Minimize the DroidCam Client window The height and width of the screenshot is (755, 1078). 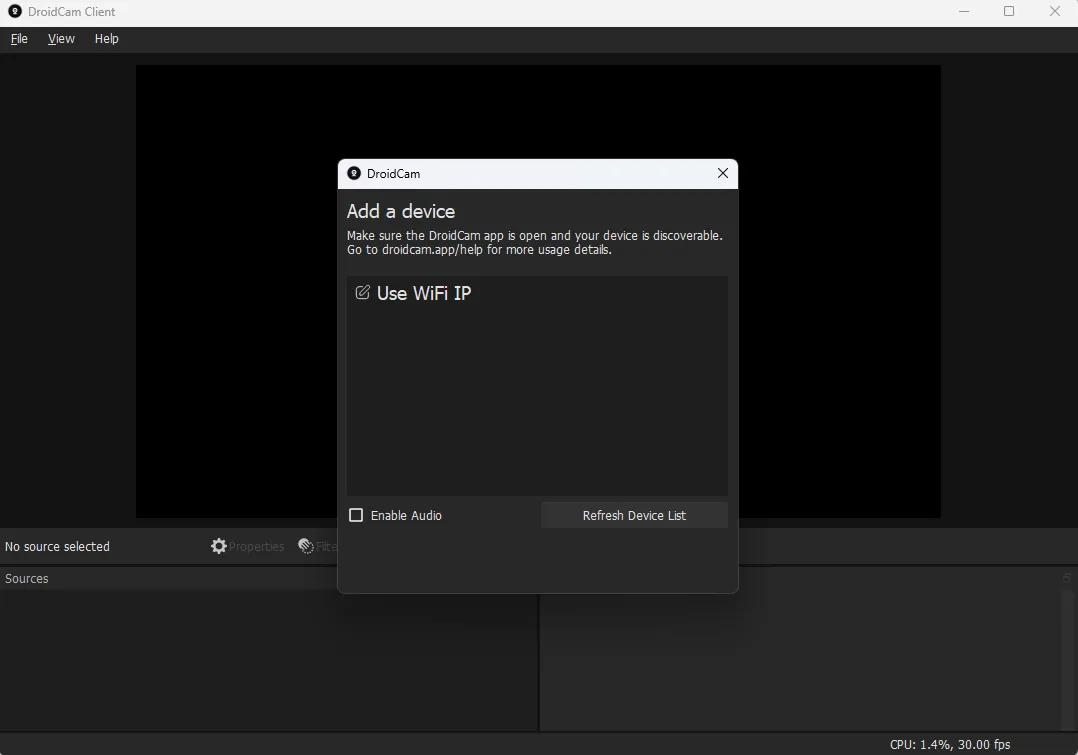tap(964, 12)
